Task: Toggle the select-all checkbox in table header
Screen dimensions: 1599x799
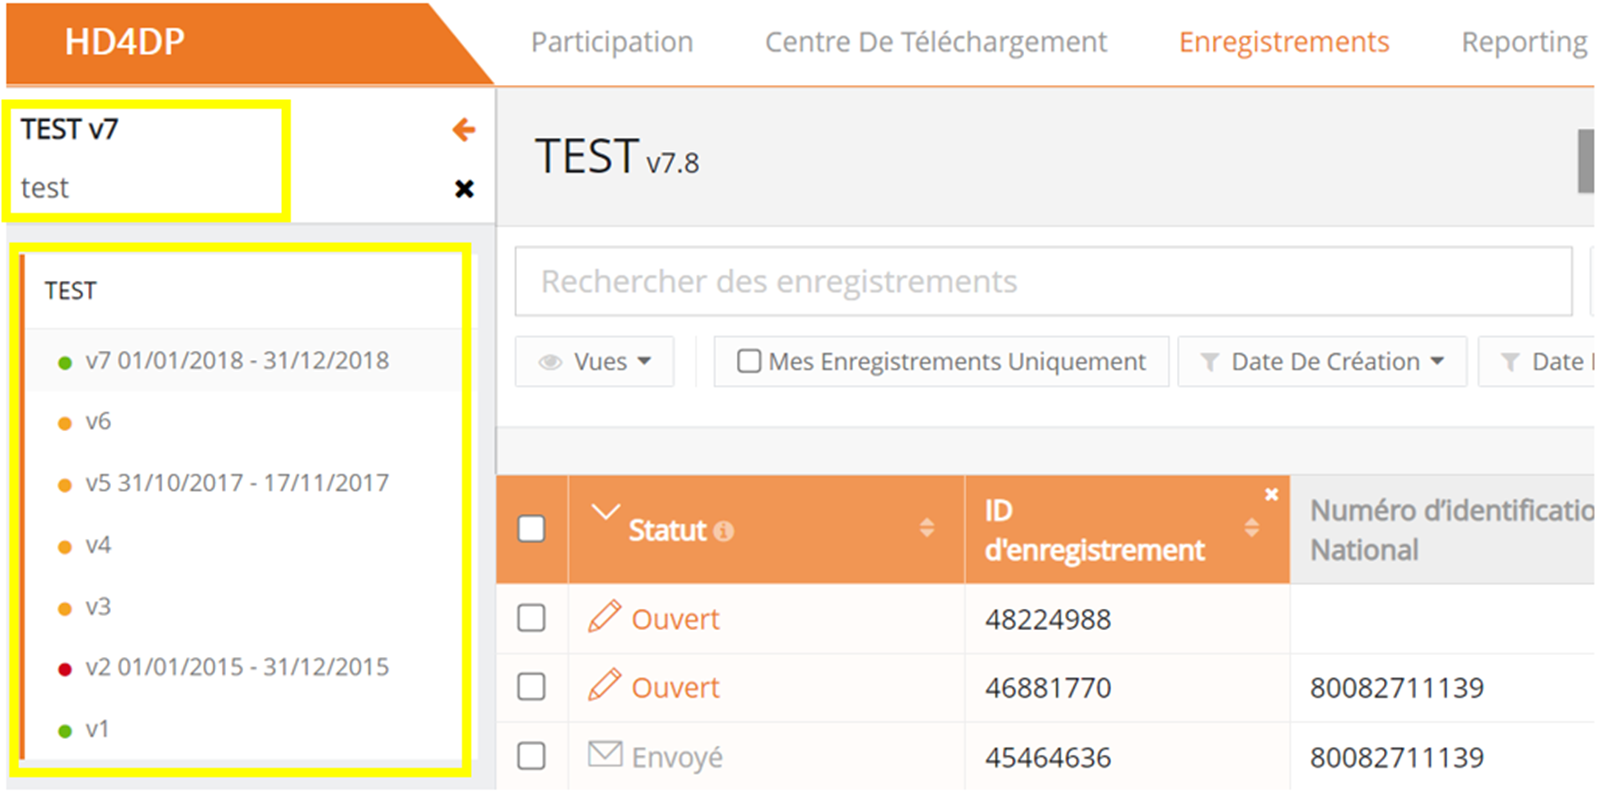Action: (531, 528)
